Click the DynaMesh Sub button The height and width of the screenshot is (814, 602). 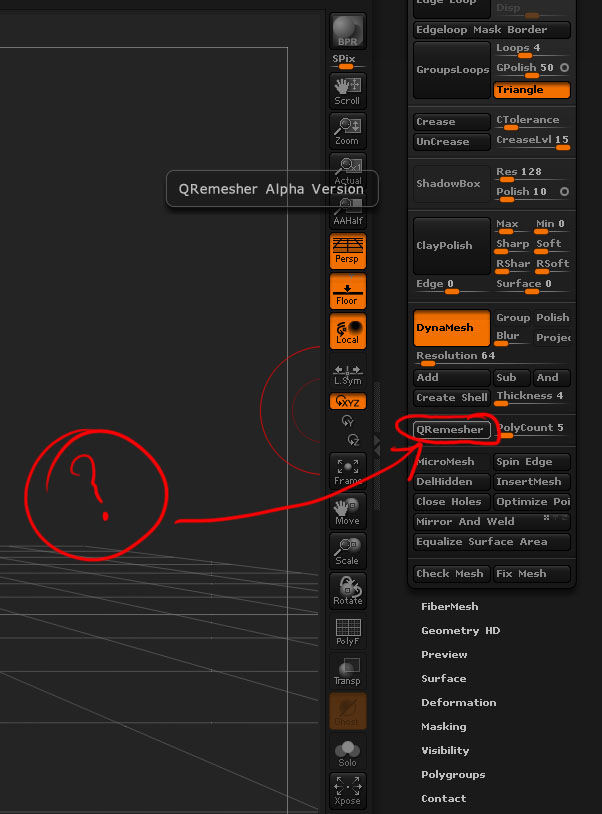pos(512,377)
